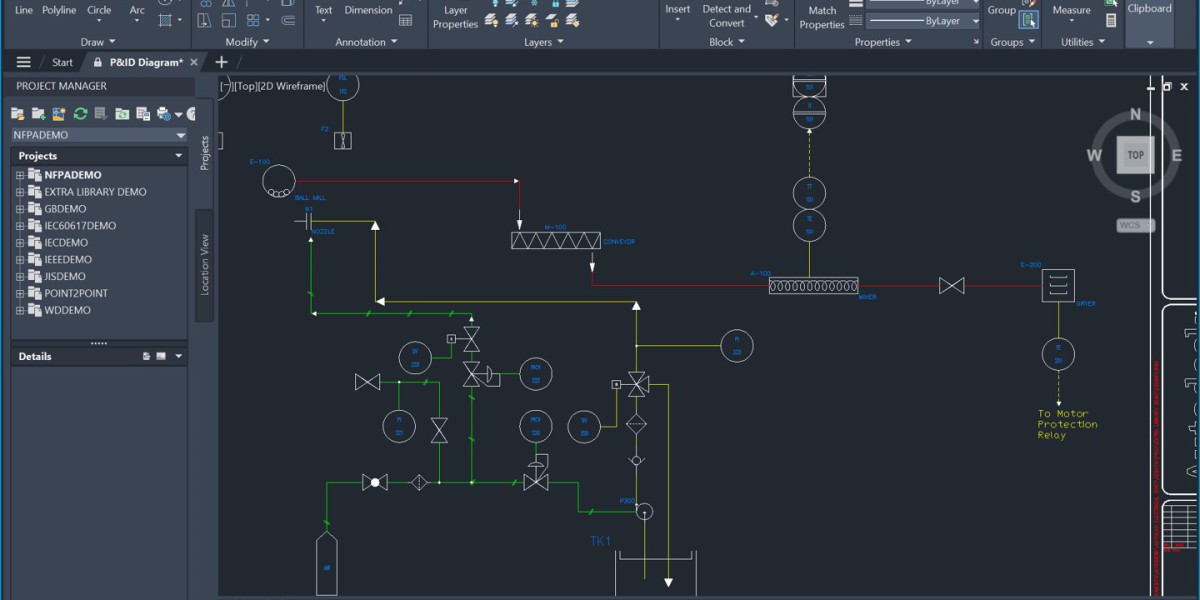
Task: Select the WDDEMO project in tree
Action: point(67,310)
